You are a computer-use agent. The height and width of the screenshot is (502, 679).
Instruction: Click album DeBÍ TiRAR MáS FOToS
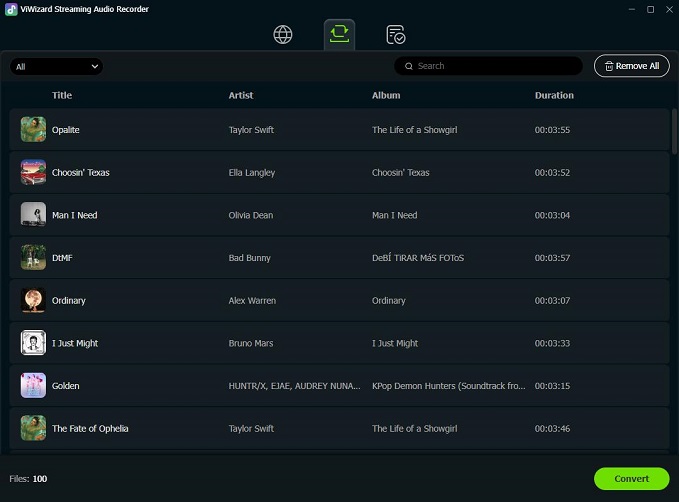pos(418,258)
